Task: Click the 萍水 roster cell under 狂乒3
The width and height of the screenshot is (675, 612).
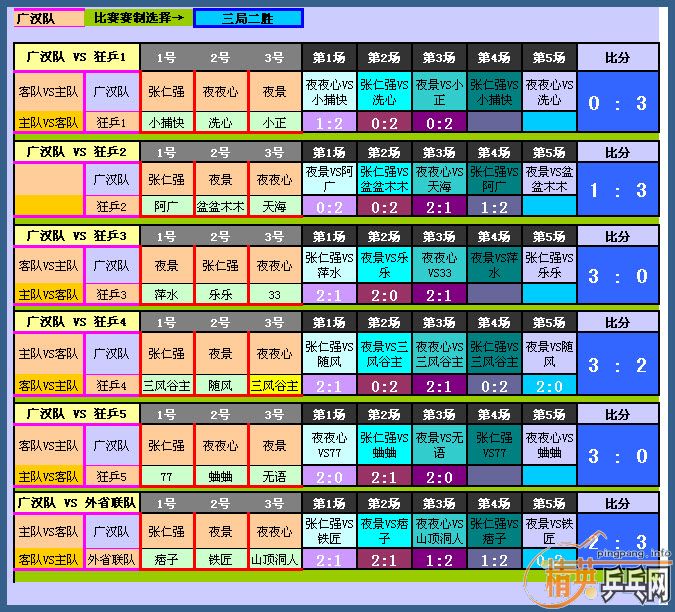Action: pyautogui.click(x=167, y=294)
